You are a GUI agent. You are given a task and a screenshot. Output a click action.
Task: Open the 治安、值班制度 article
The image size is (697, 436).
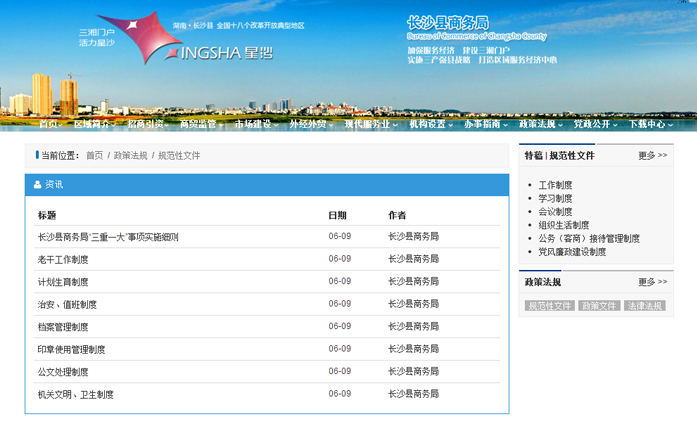click(67, 304)
